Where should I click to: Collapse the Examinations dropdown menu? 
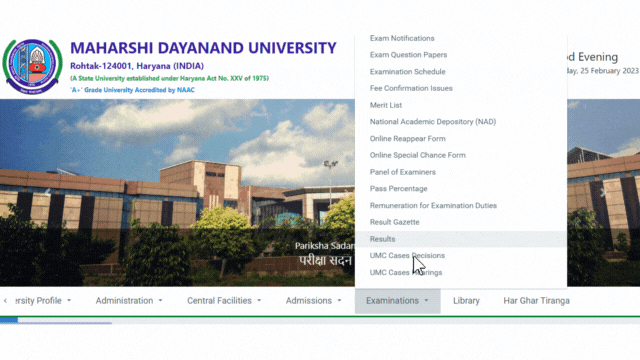(x=398, y=301)
